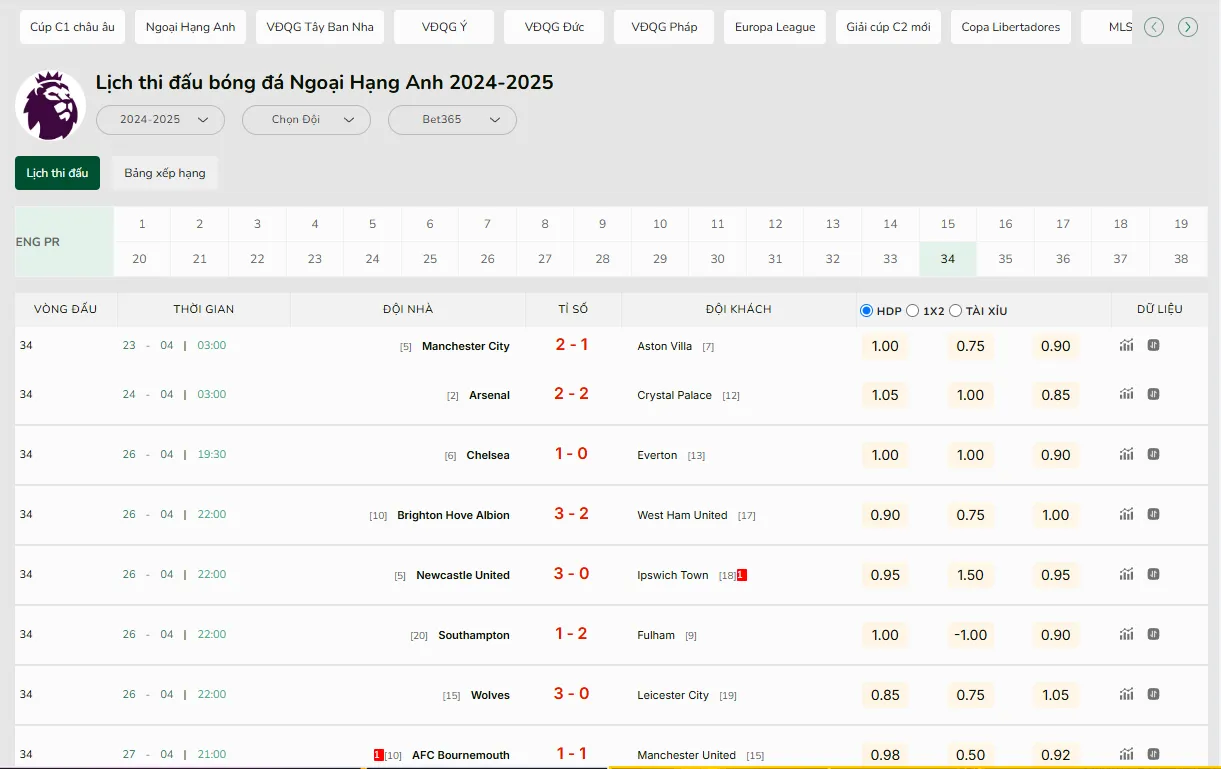The width and height of the screenshot is (1221, 769).
Task: Click the compare arrows icon for Newcastle United row
Action: (x=1153, y=574)
